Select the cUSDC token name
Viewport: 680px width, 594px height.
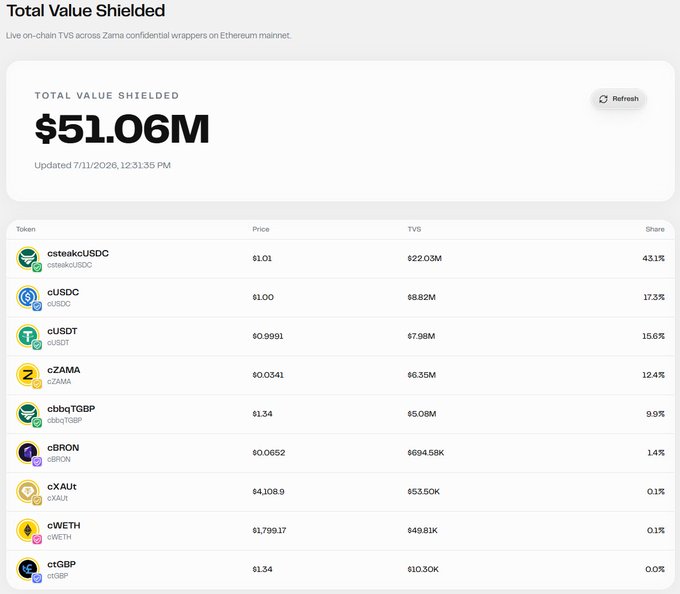click(x=63, y=292)
